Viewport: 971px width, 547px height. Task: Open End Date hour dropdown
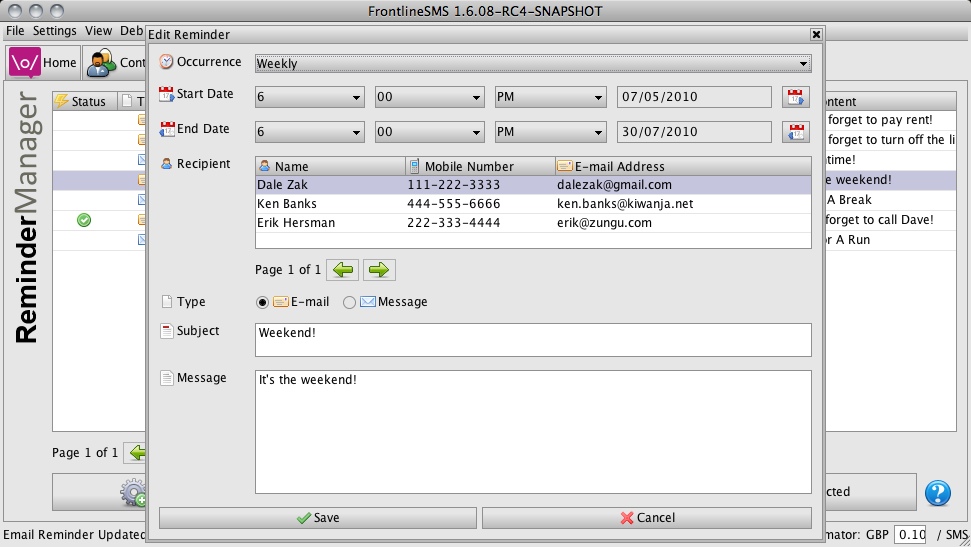click(x=309, y=132)
